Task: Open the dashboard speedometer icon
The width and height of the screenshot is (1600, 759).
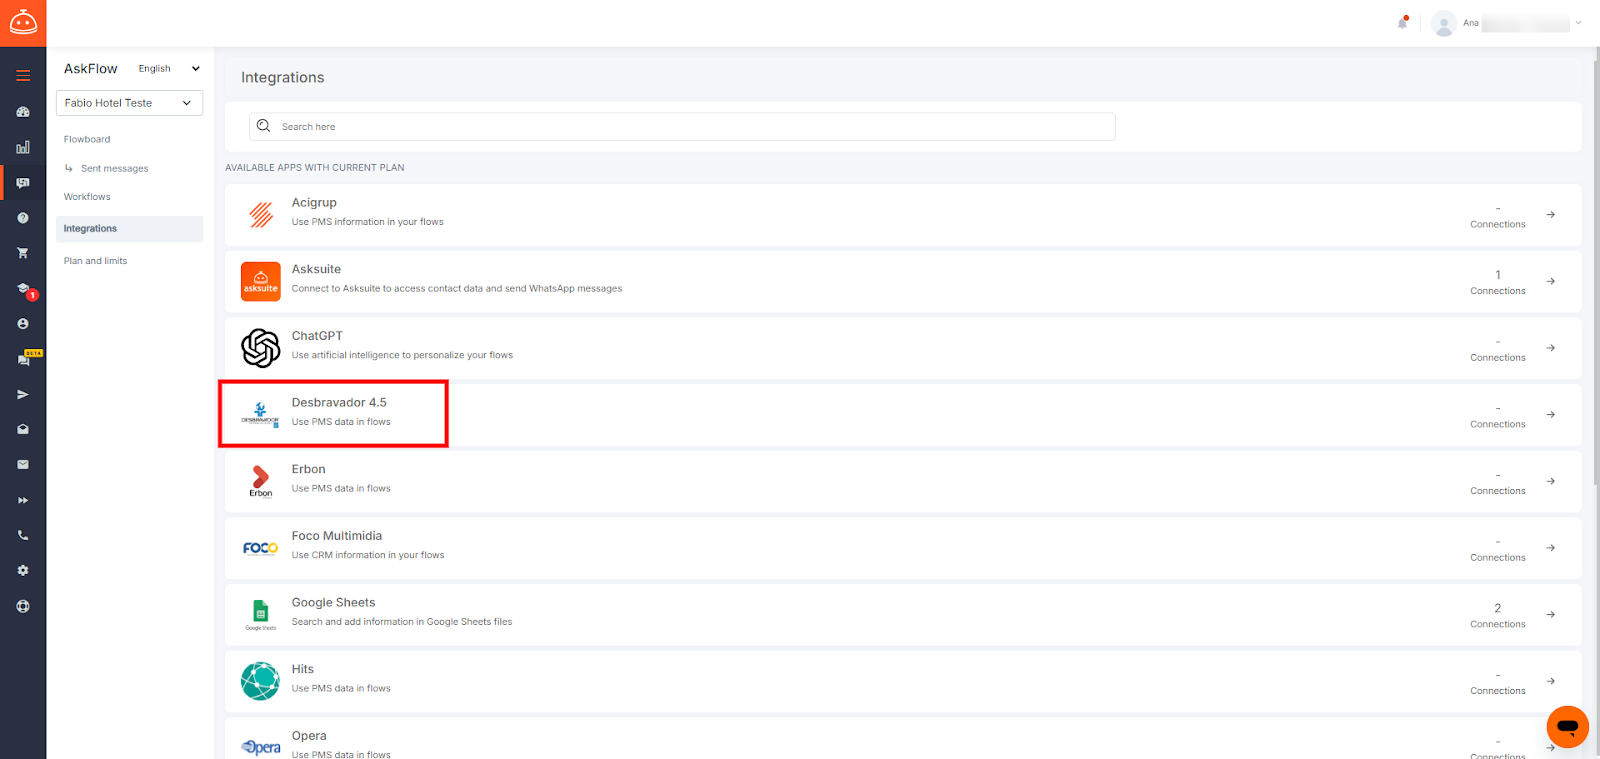Action: point(23,112)
